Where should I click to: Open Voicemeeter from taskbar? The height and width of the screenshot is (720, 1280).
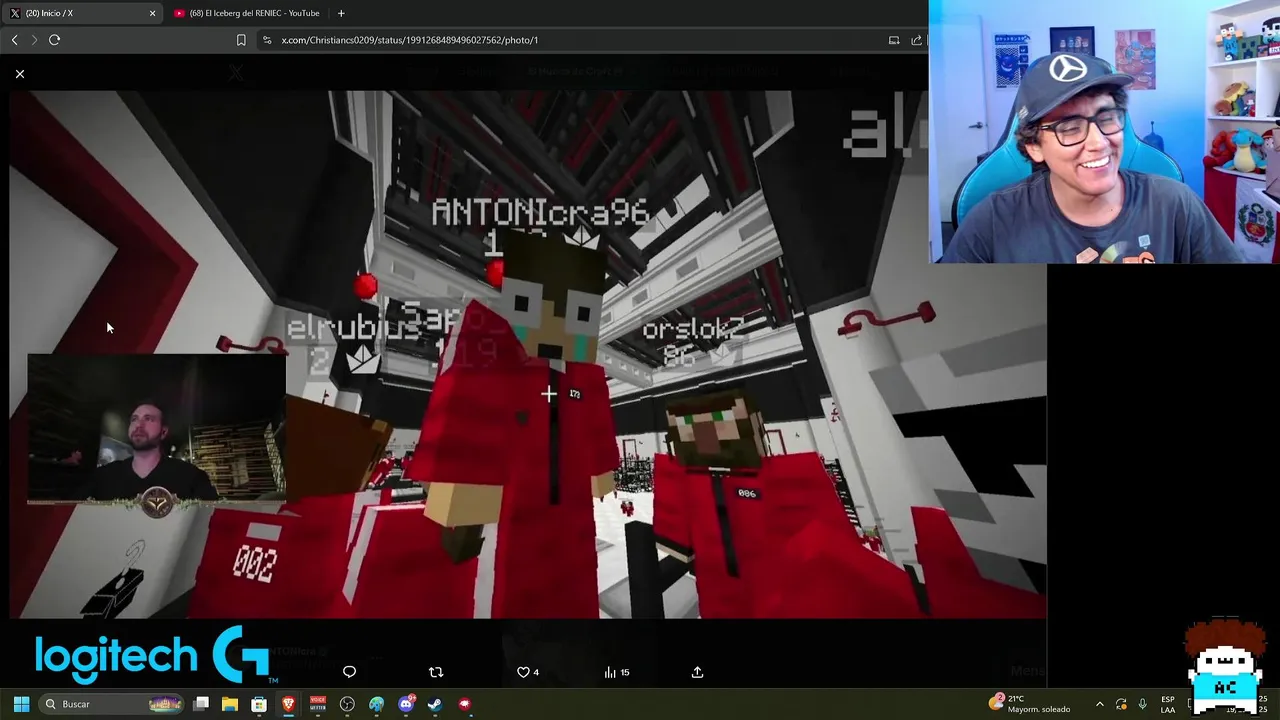coord(318,704)
